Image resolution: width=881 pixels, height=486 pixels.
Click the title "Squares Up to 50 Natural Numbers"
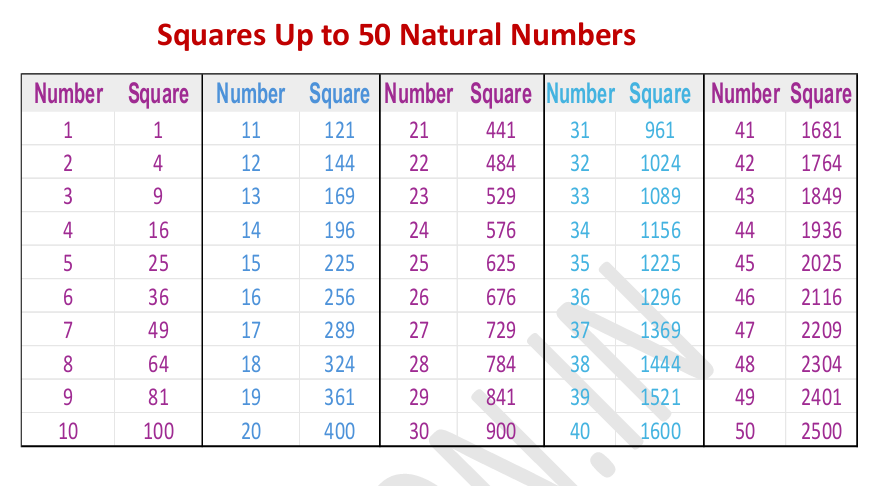click(x=396, y=35)
